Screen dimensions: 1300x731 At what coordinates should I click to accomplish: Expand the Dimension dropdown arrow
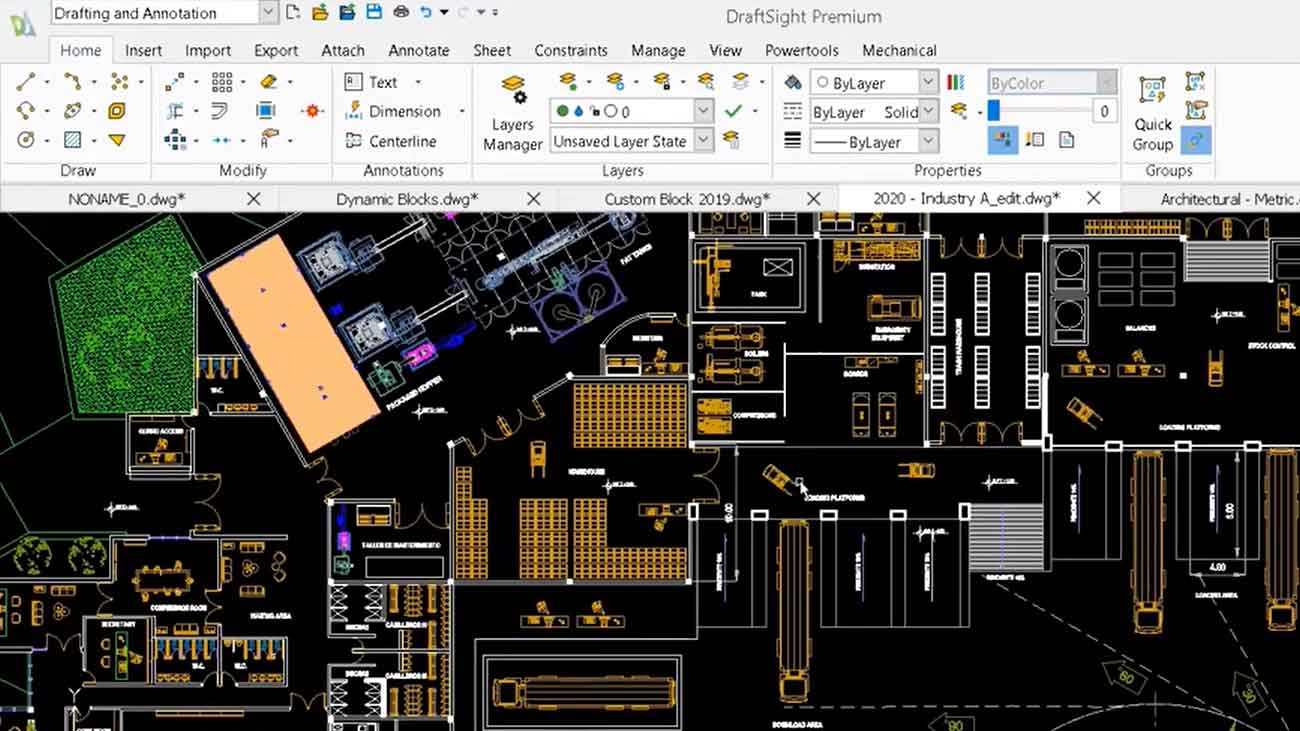(x=462, y=111)
